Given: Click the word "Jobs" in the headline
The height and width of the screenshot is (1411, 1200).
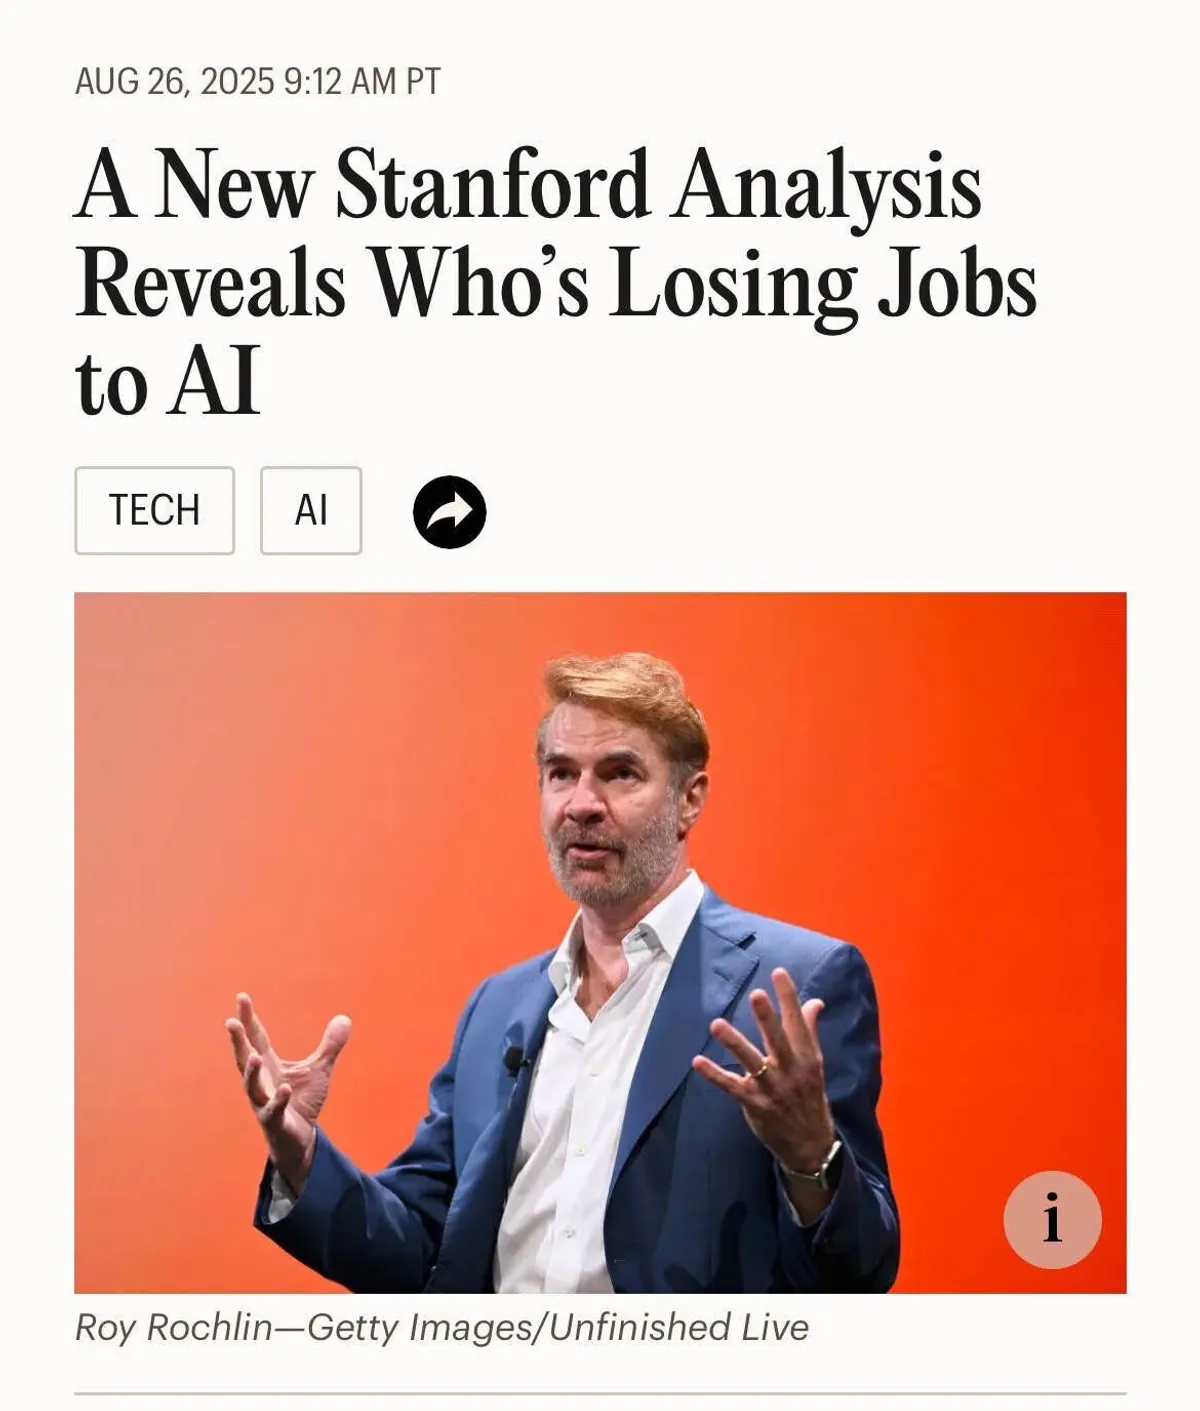Looking at the screenshot, I should pyautogui.click(x=957, y=284).
